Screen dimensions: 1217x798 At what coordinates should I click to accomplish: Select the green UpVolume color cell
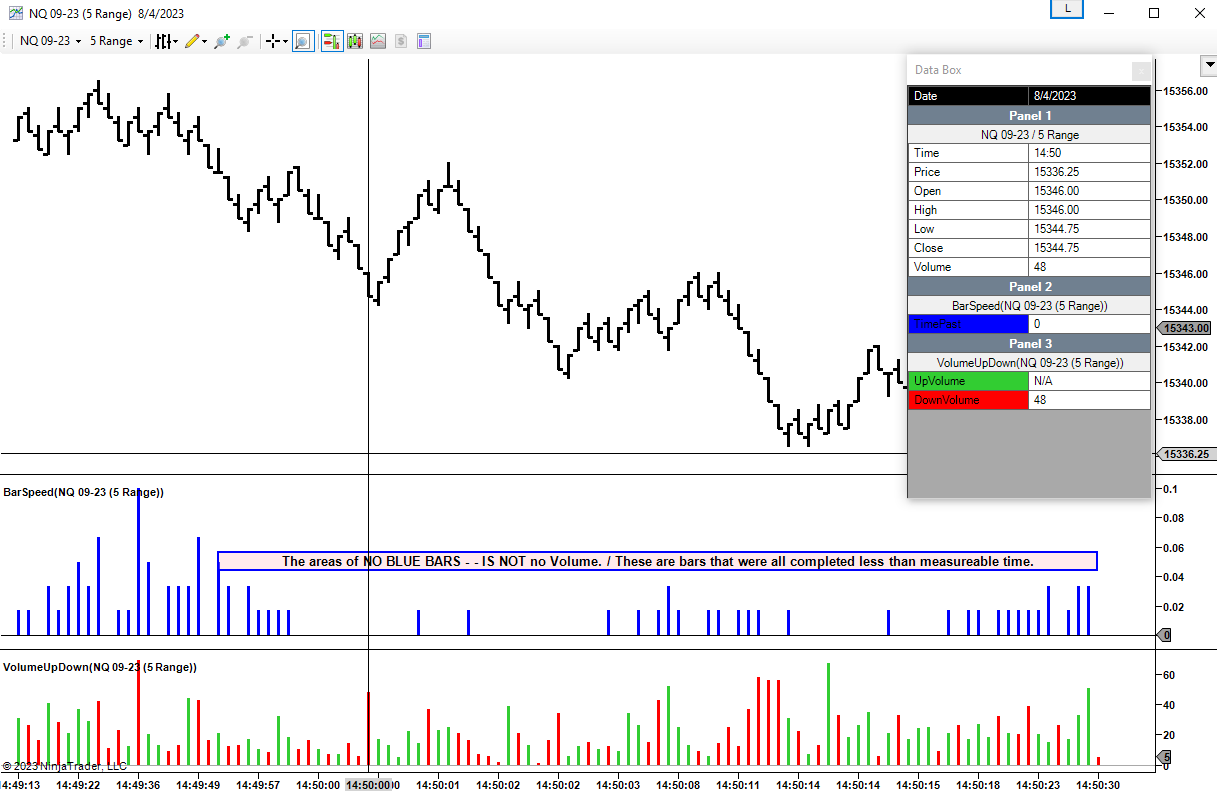point(968,381)
